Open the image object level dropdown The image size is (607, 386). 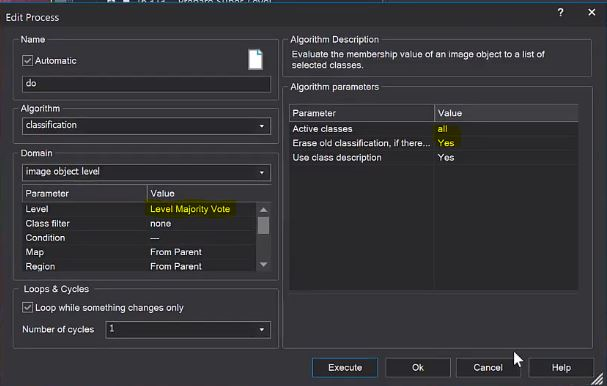point(146,172)
